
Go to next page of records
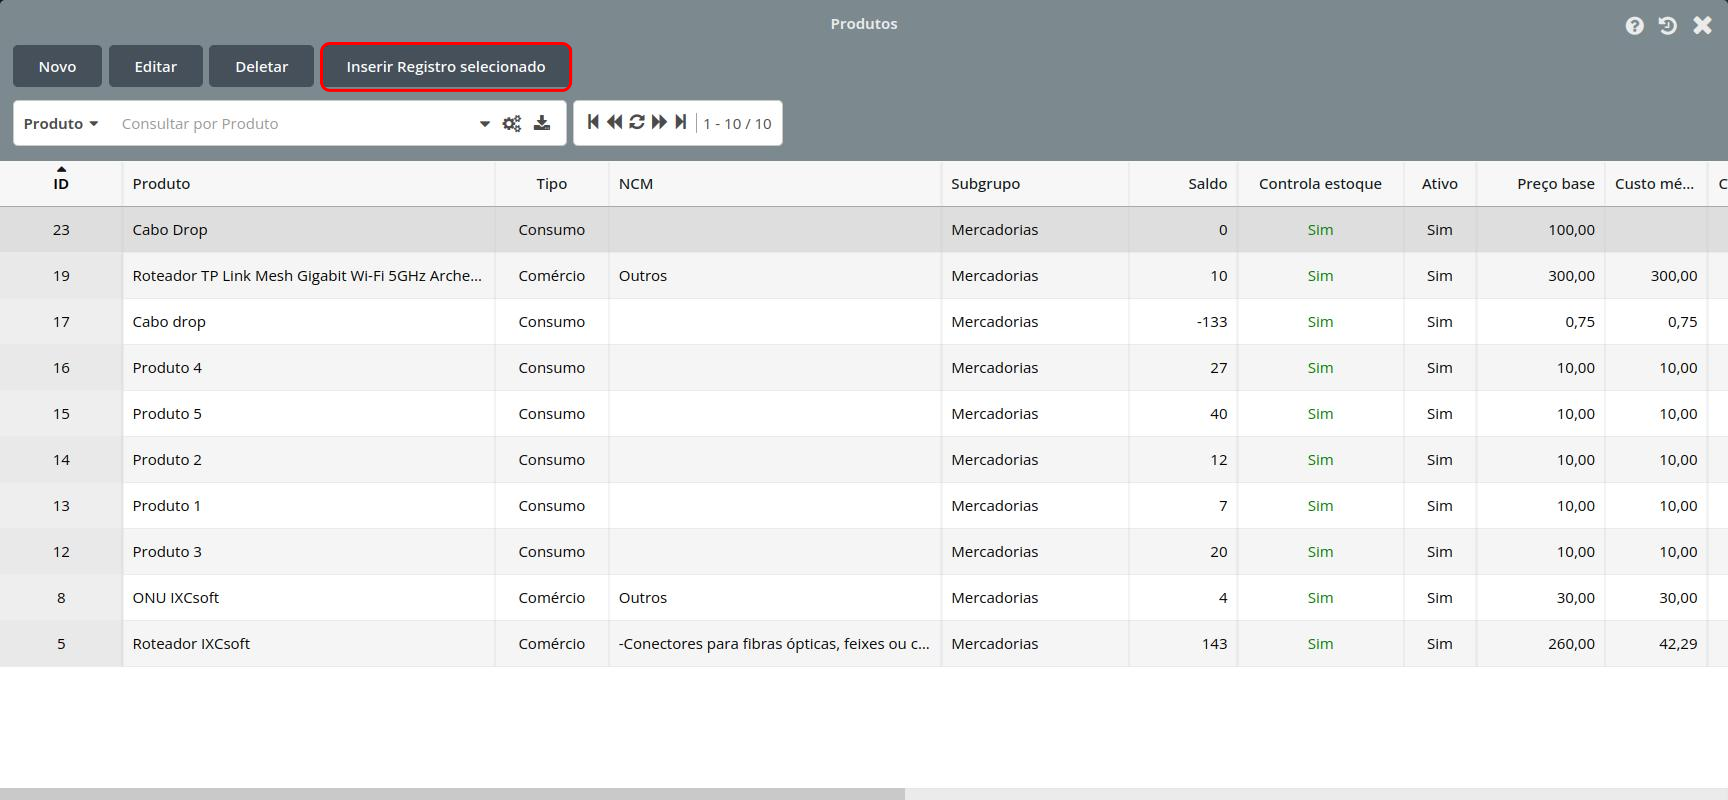[x=659, y=122]
